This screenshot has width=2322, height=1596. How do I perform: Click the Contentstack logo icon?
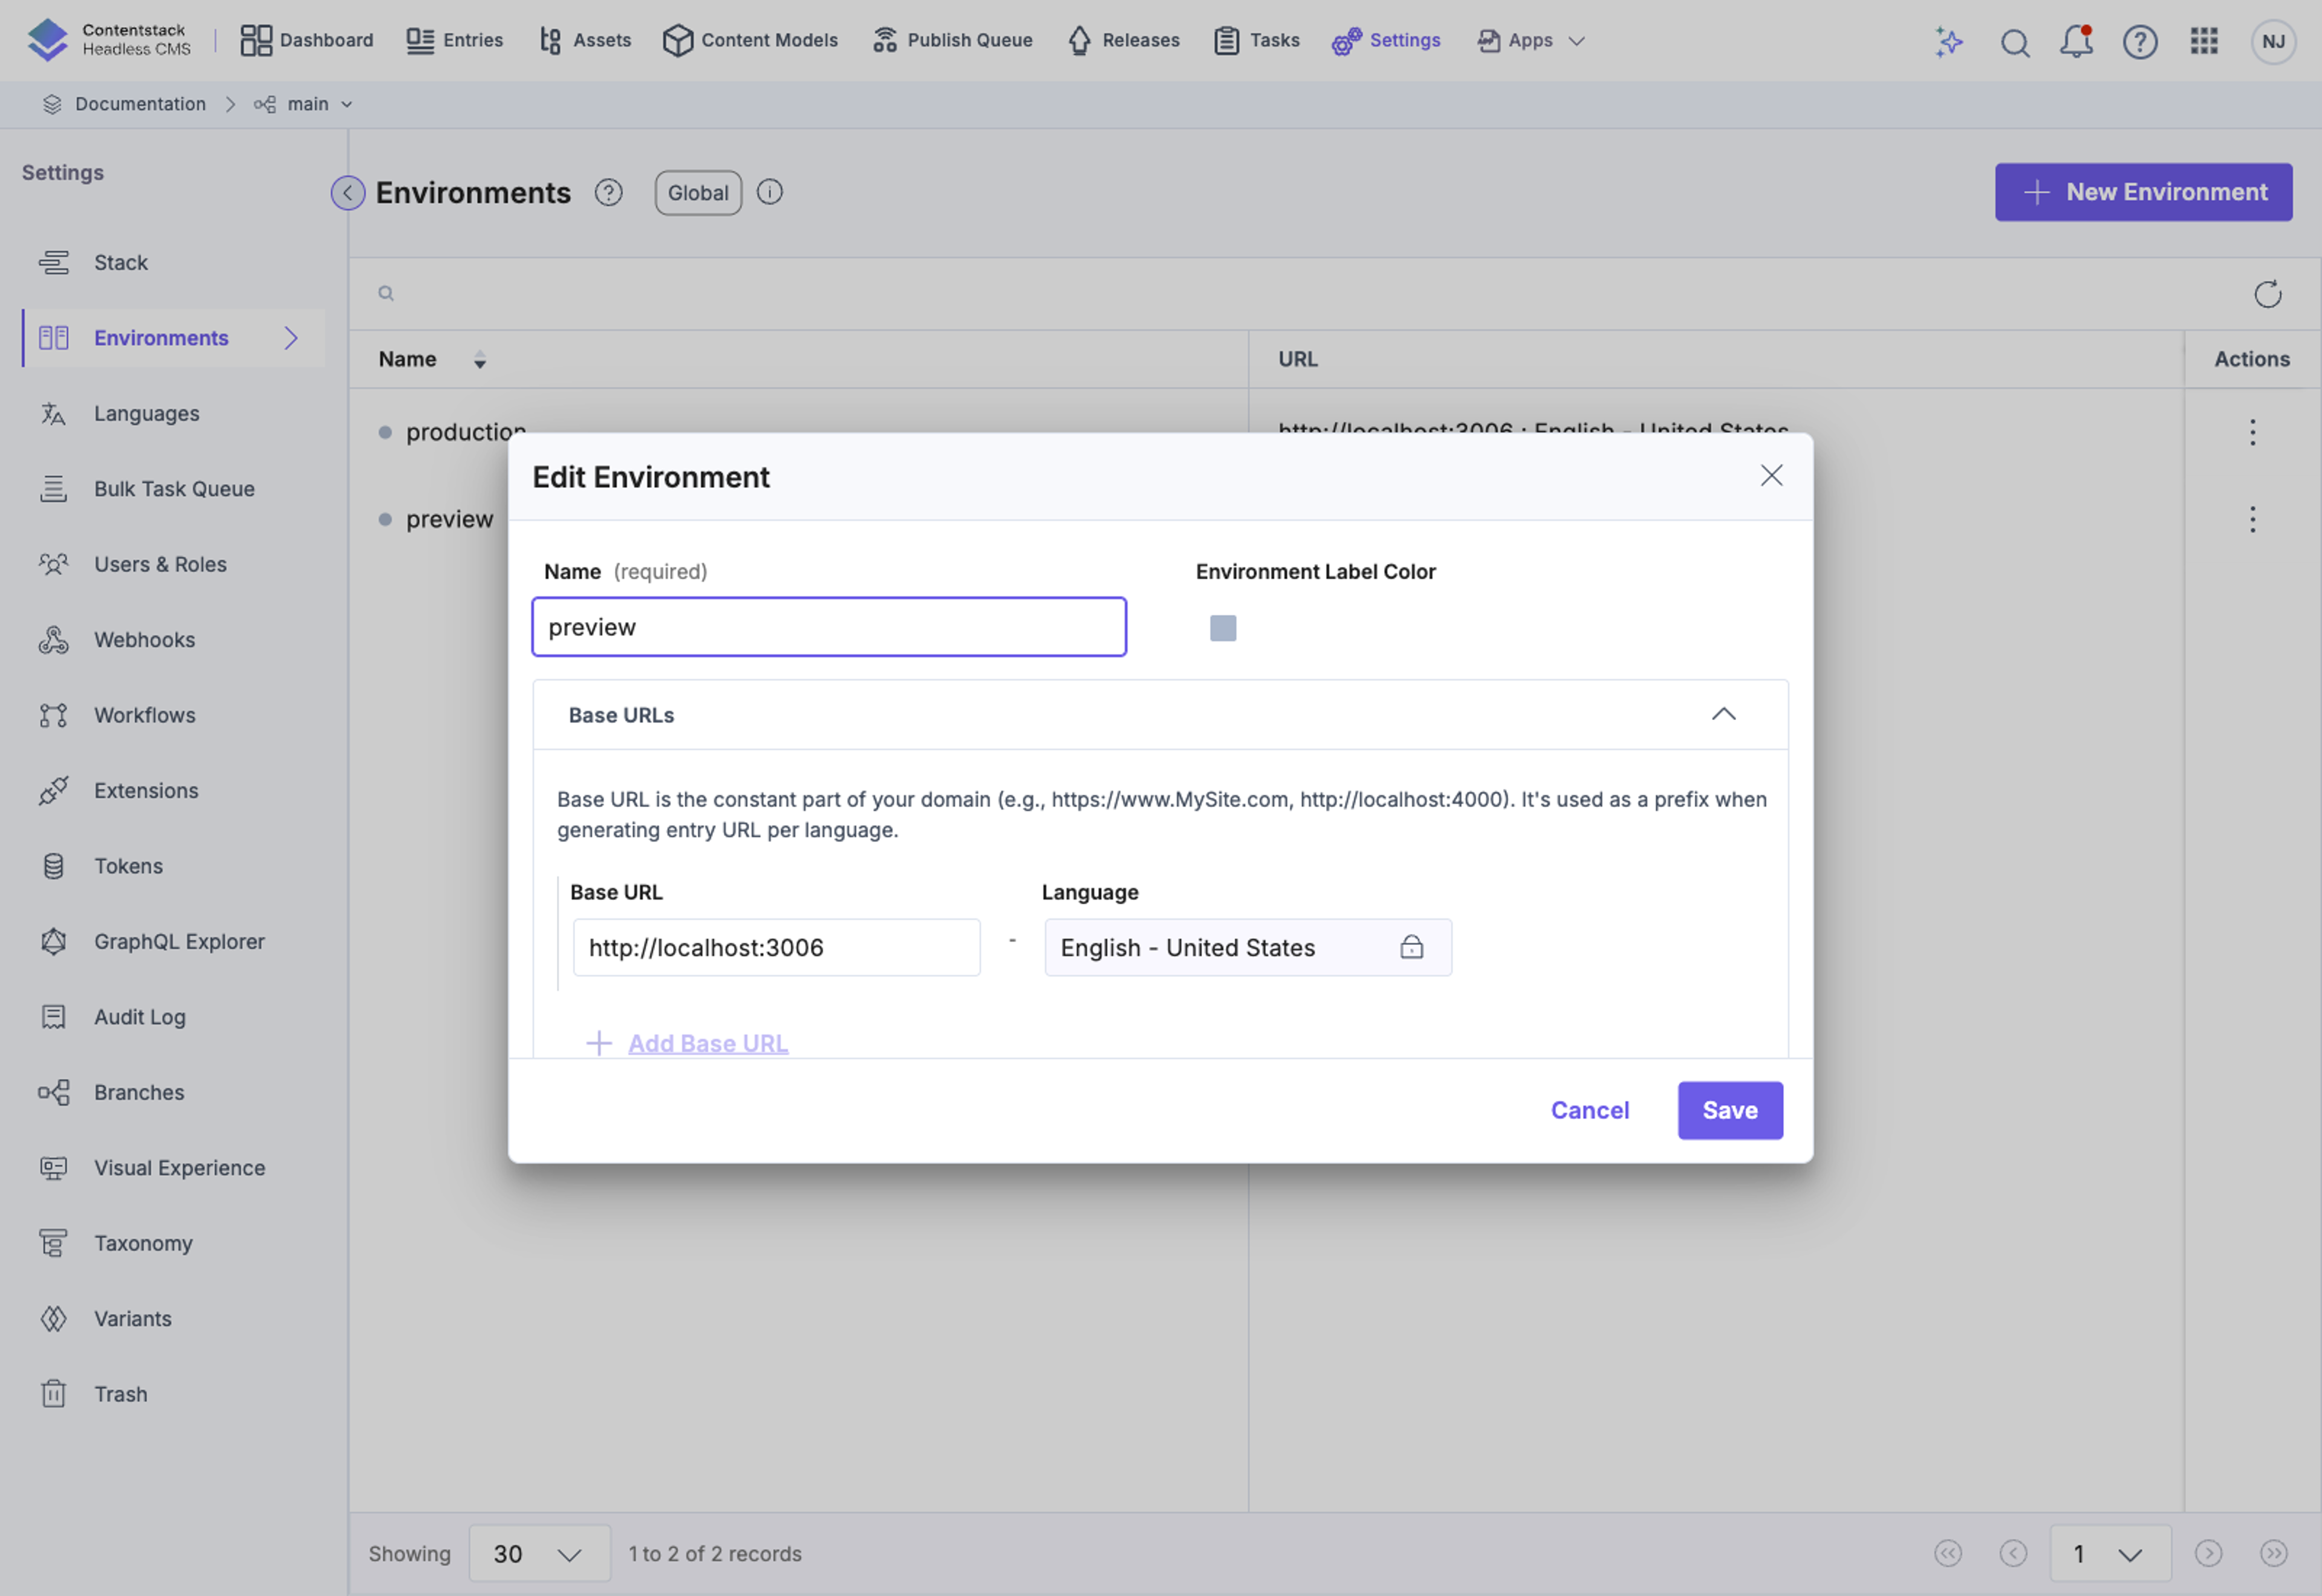click(x=47, y=40)
